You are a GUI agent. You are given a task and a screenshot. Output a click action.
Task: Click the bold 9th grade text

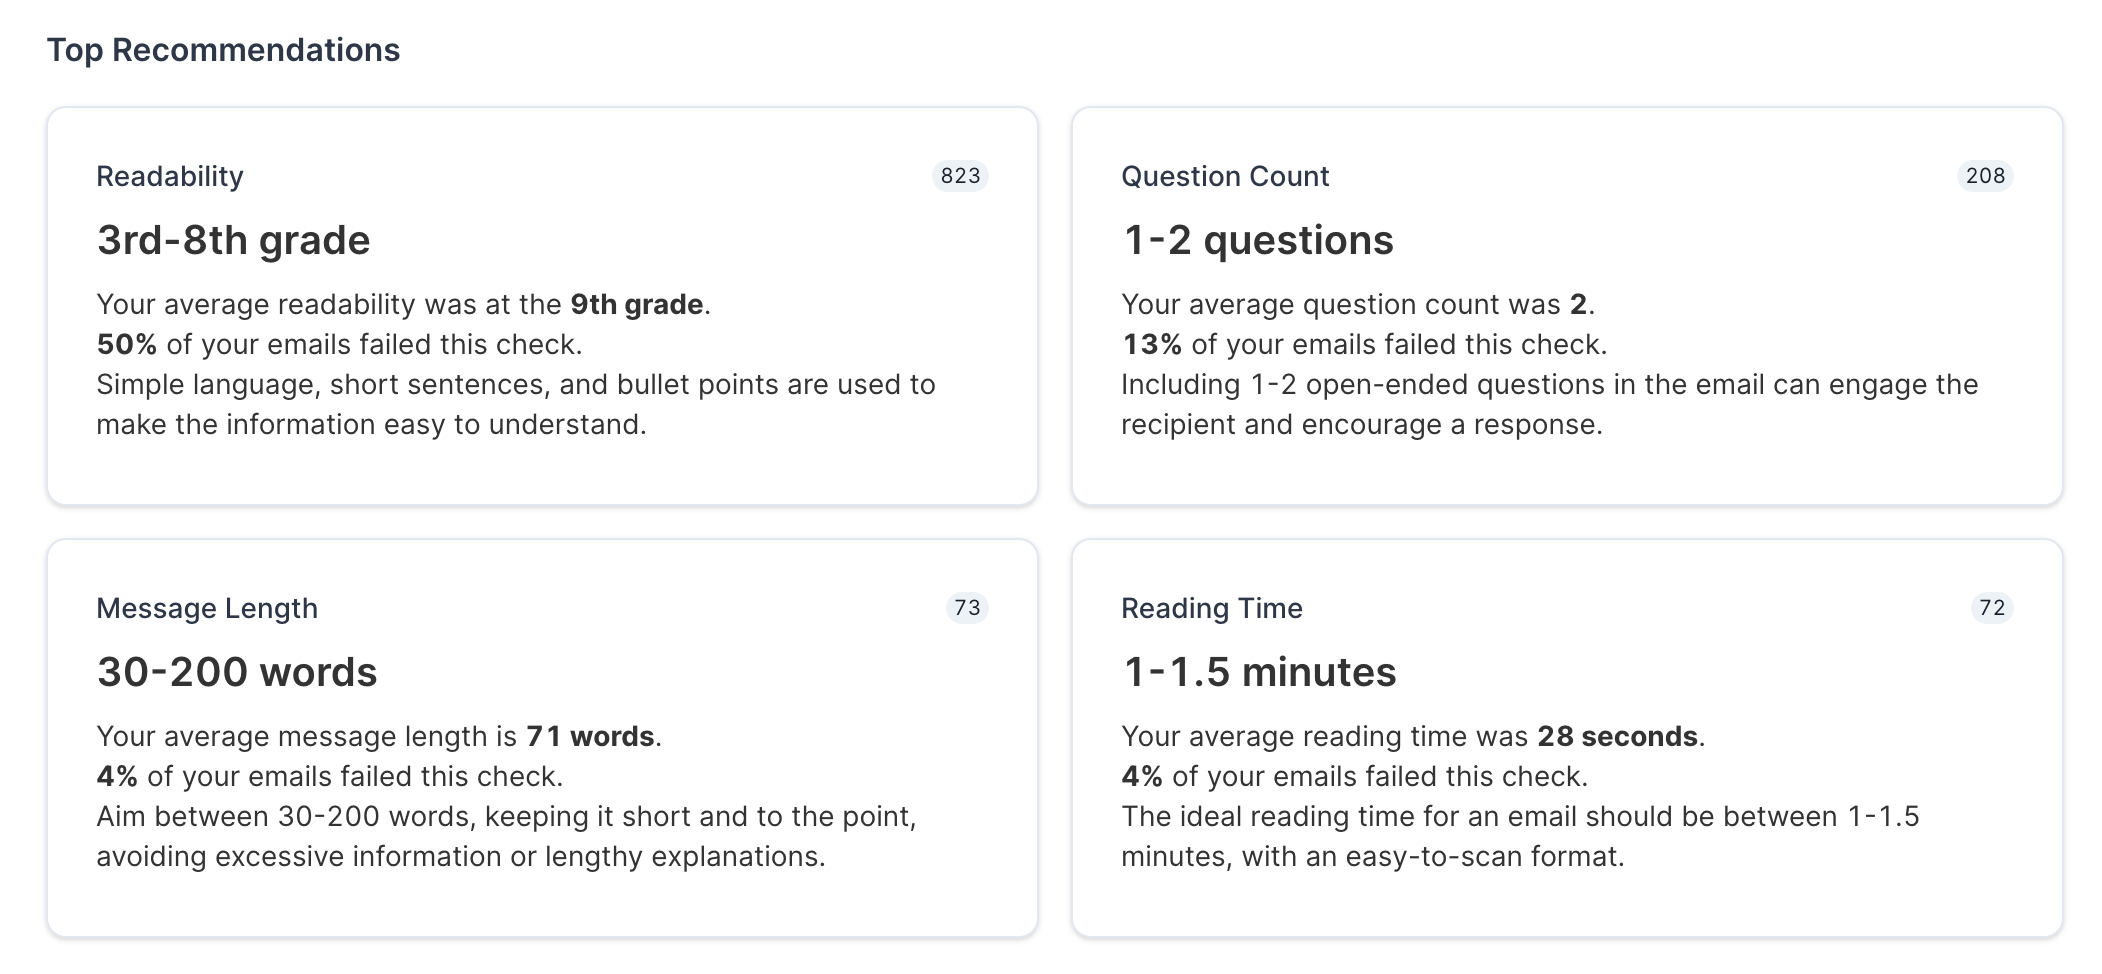(637, 304)
